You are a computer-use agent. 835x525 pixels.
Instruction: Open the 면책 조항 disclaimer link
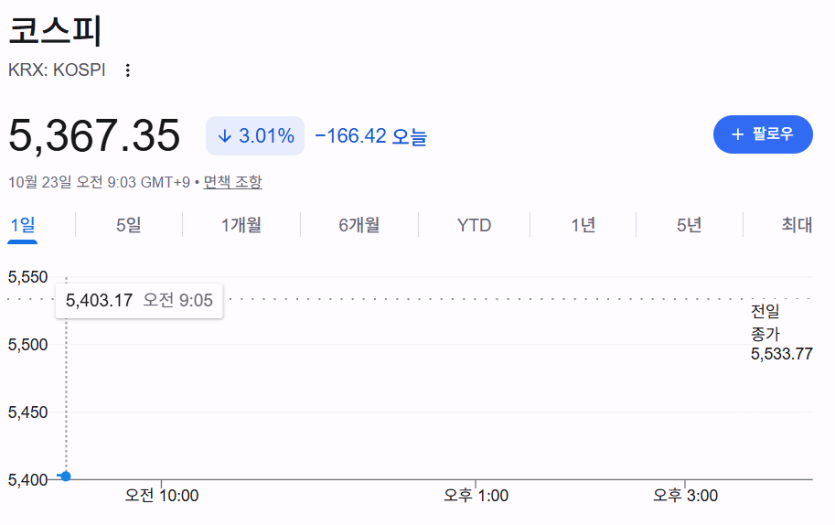coord(233,182)
